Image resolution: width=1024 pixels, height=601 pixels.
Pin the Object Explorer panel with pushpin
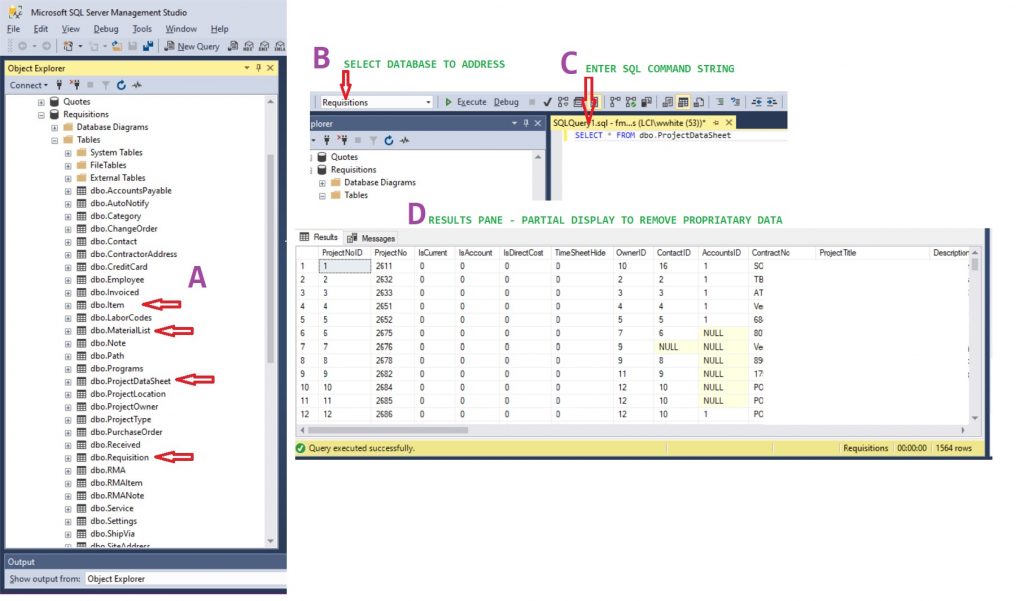(x=258, y=68)
